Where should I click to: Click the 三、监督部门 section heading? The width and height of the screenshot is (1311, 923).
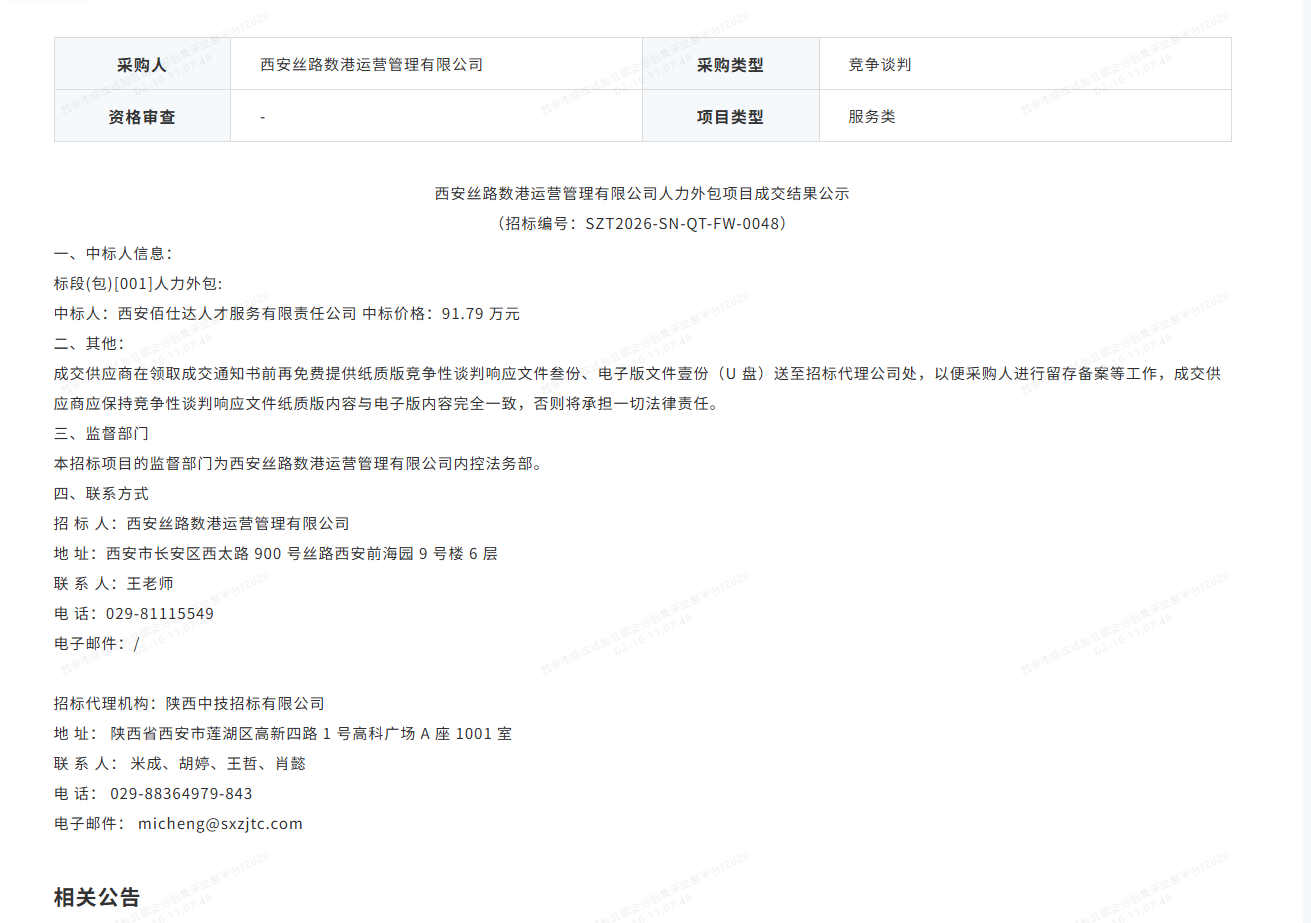(101, 434)
